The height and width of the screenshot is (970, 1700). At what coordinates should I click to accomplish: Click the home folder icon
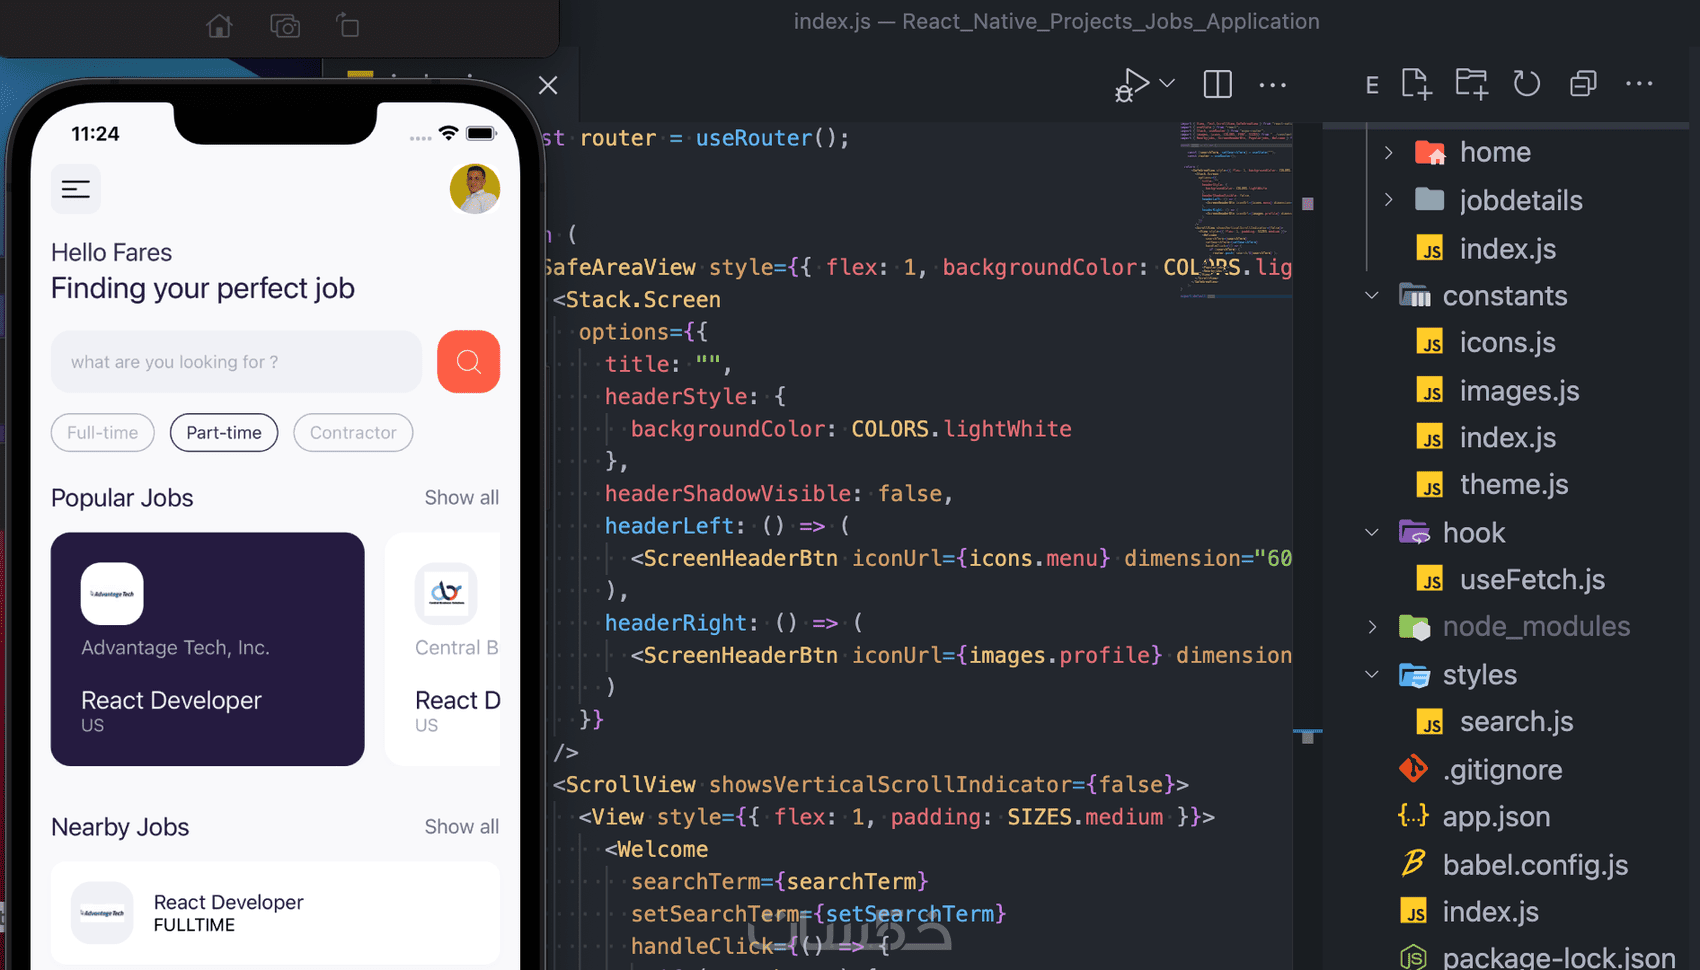pos(1430,152)
